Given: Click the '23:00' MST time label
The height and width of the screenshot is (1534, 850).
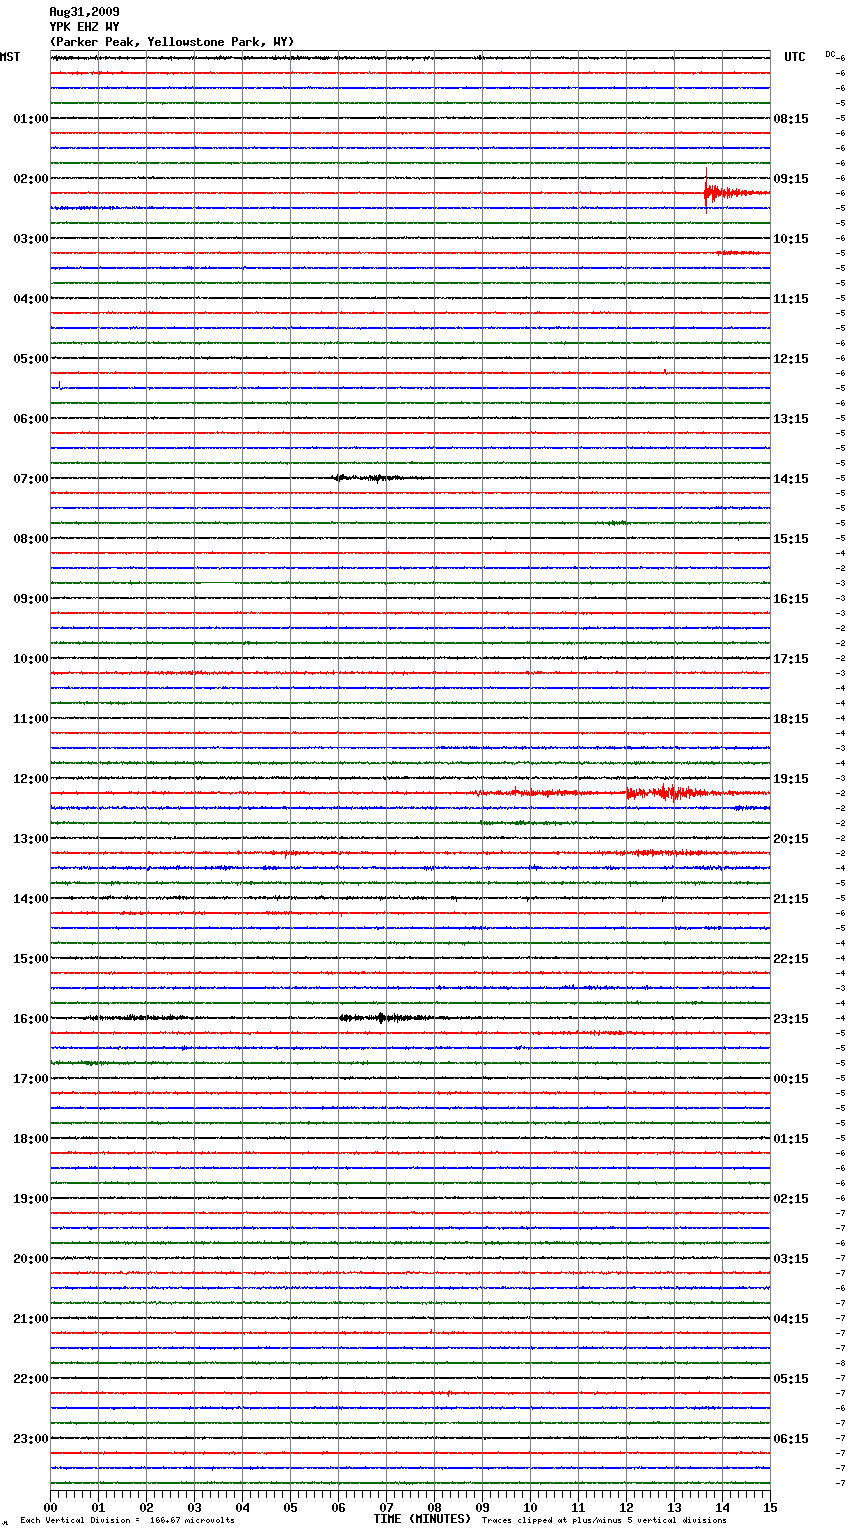Looking at the screenshot, I should click(x=31, y=1439).
